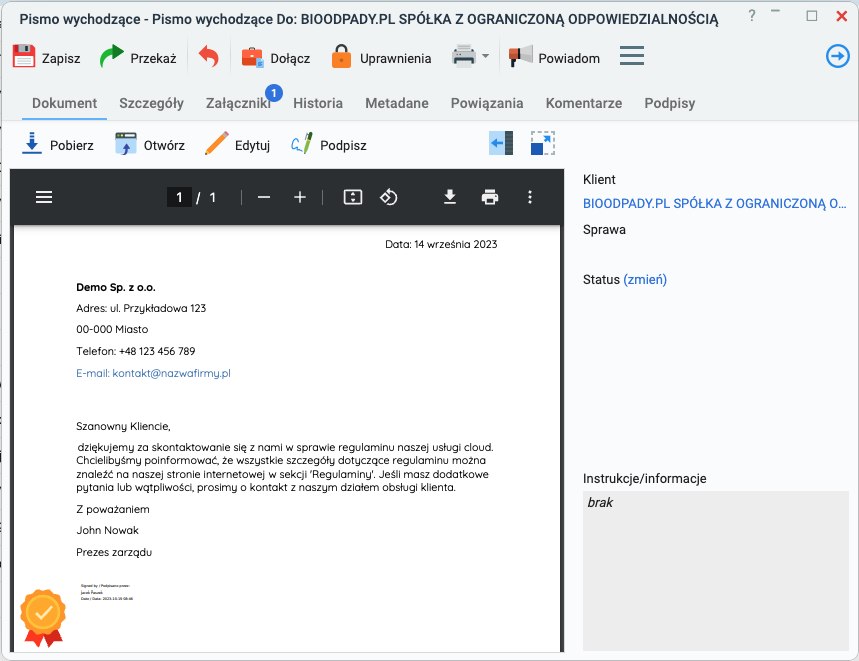The image size is (859, 661).
Task: Click the 'Demo Sp. z o.o.' heading
Action: click(116, 288)
